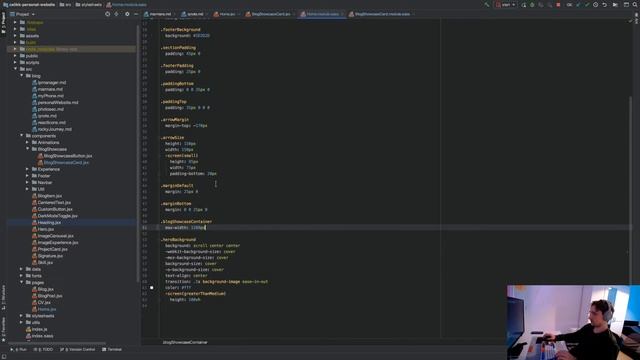
Task: Expand the scripts folder
Action: pyautogui.click(x=16, y=62)
